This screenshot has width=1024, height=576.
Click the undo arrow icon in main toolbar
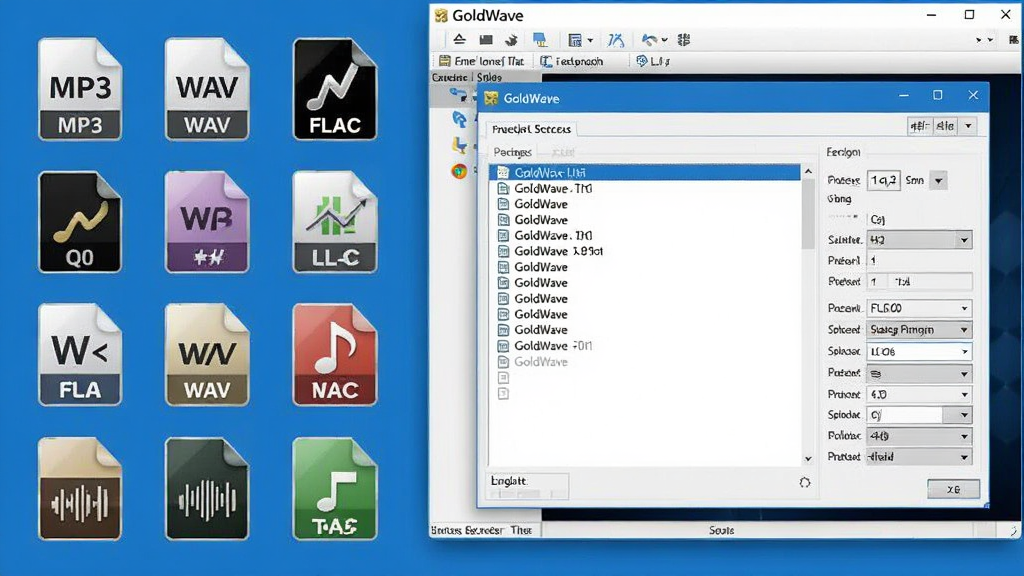click(649, 40)
